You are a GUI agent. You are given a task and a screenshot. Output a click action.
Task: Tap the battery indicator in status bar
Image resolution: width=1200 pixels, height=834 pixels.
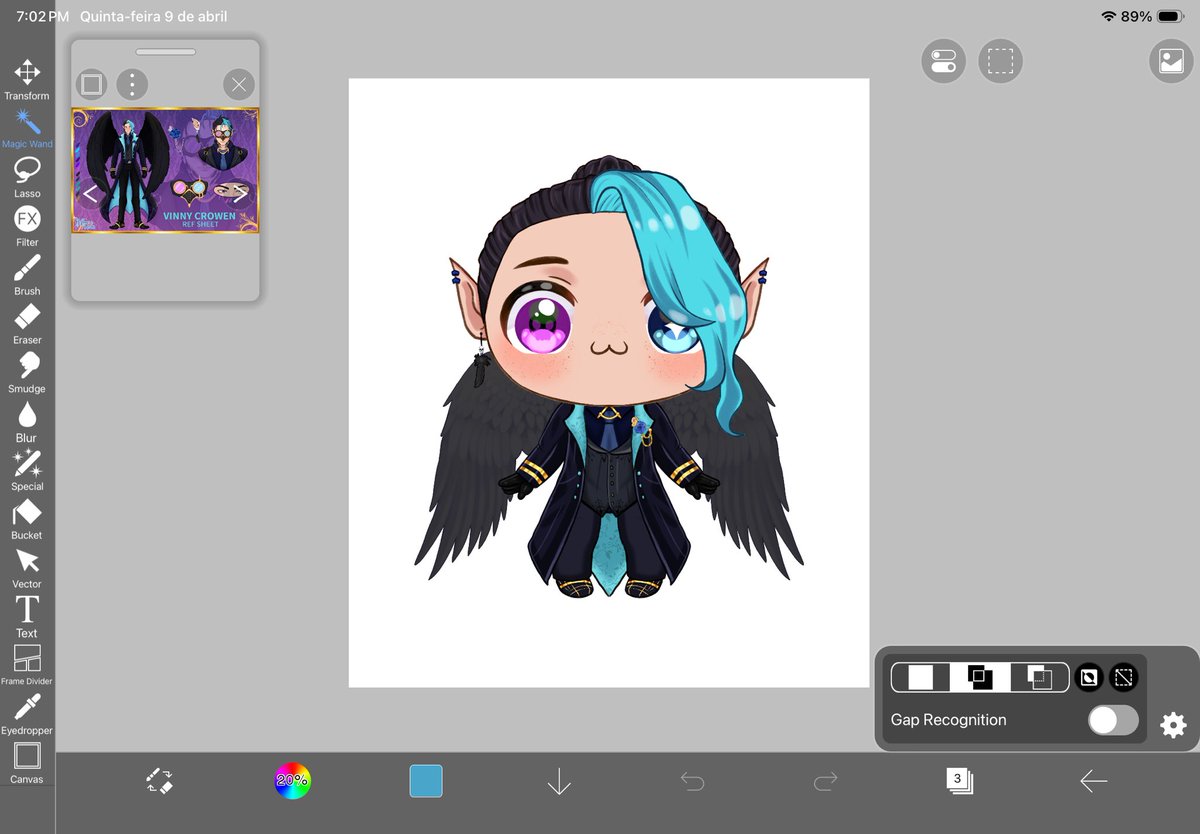[1170, 17]
